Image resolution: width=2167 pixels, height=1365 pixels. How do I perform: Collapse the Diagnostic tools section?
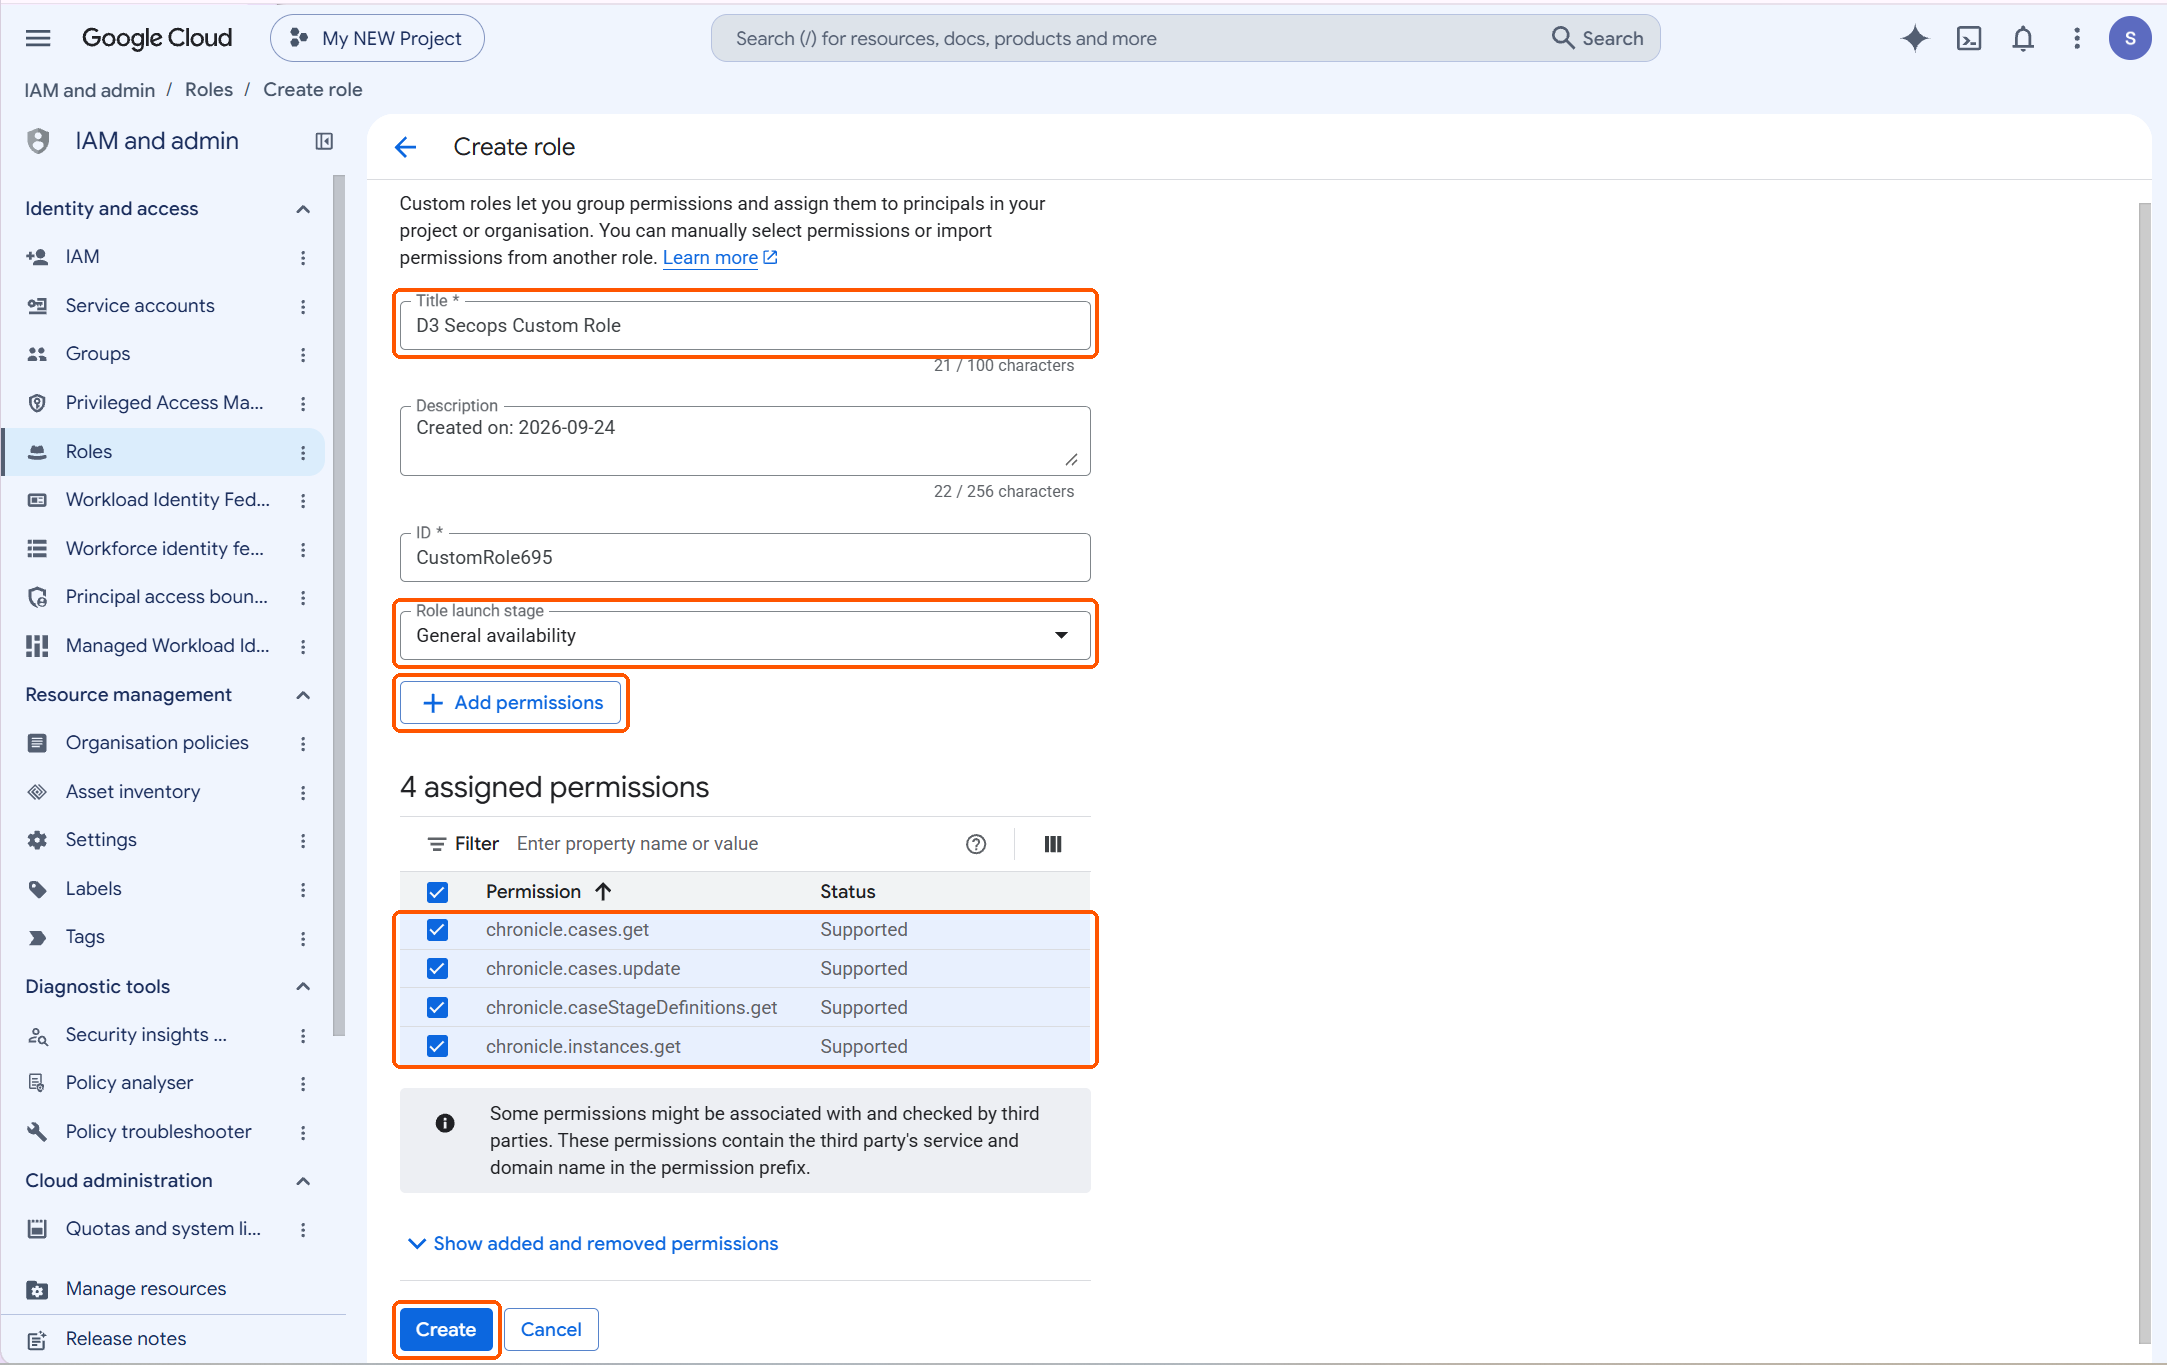303,987
